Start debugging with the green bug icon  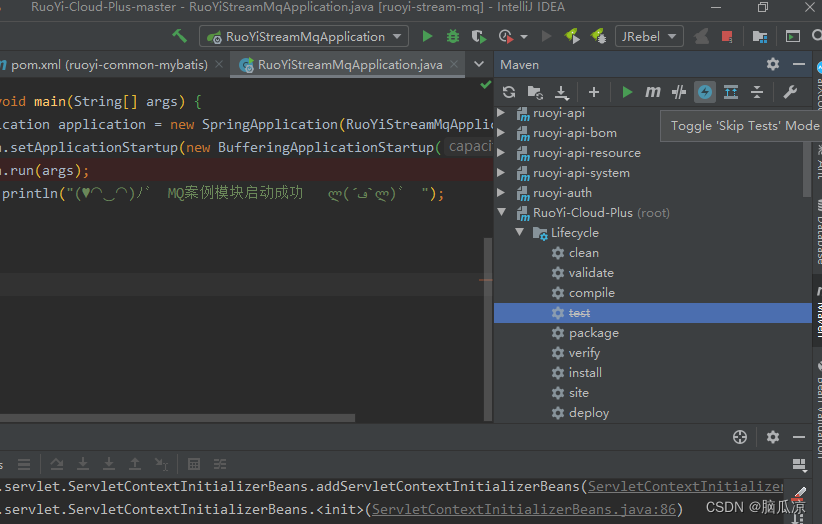coord(452,36)
